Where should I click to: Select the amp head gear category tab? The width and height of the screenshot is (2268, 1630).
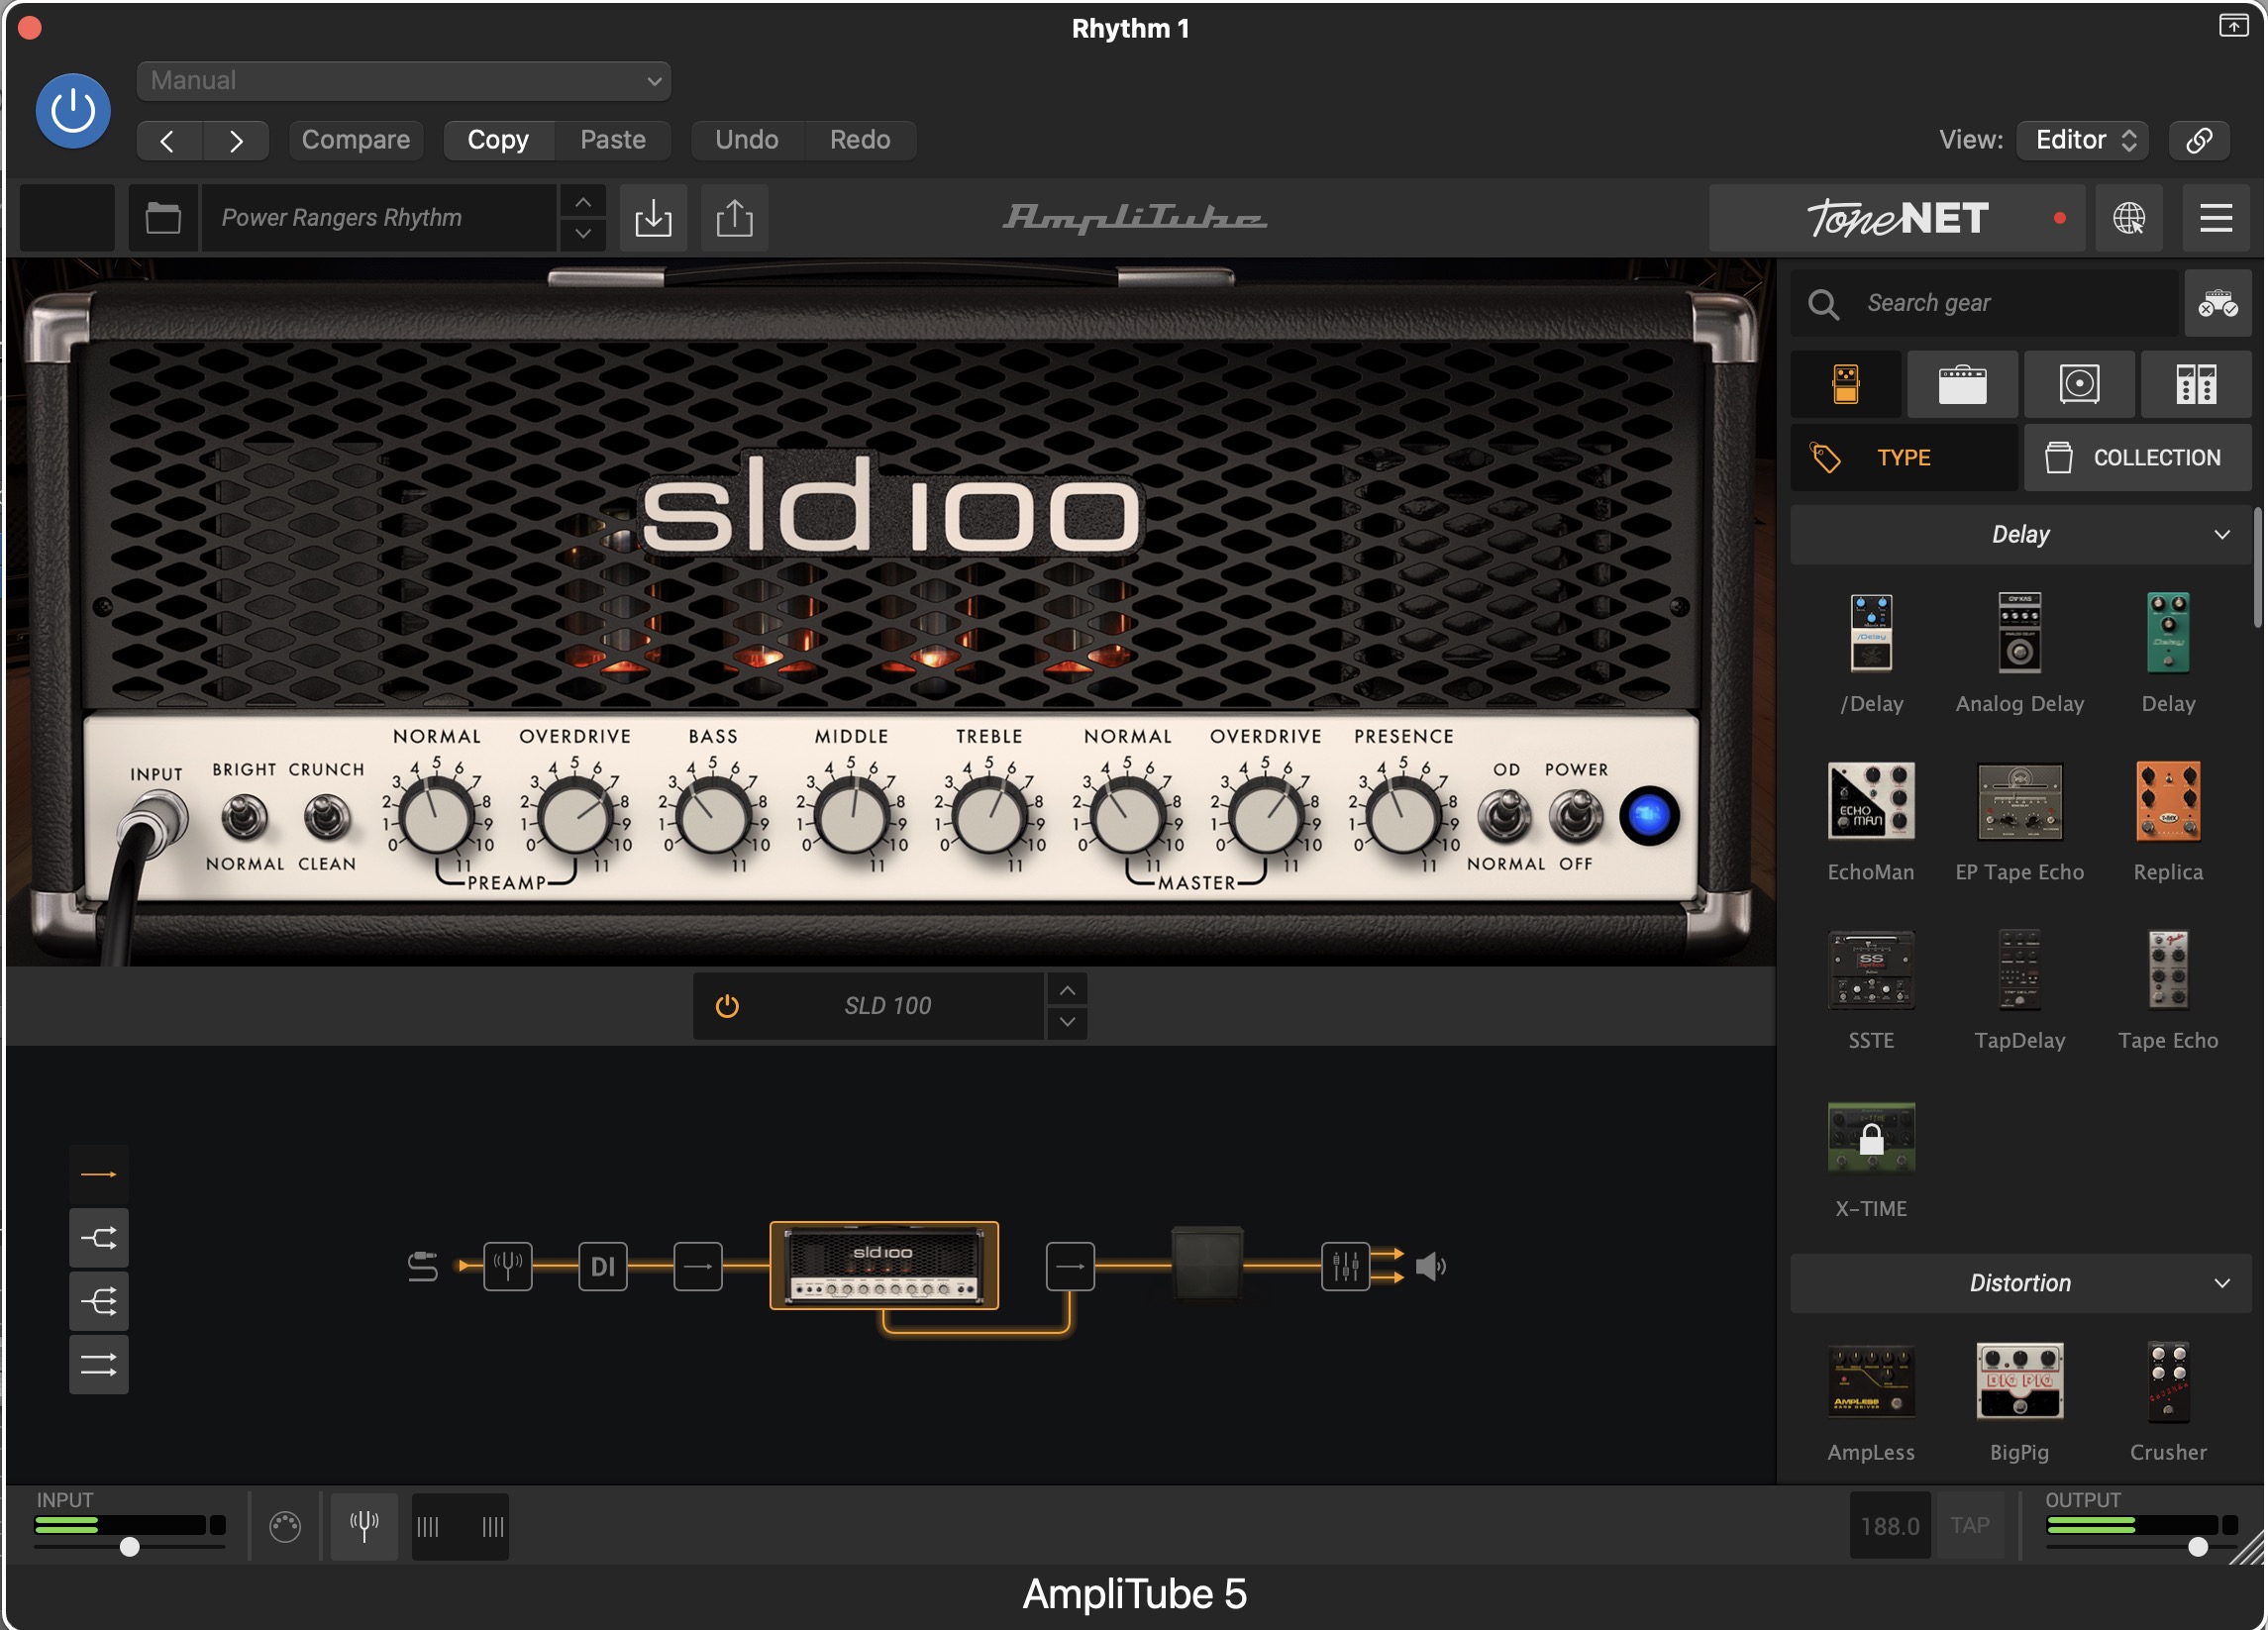click(x=1962, y=384)
